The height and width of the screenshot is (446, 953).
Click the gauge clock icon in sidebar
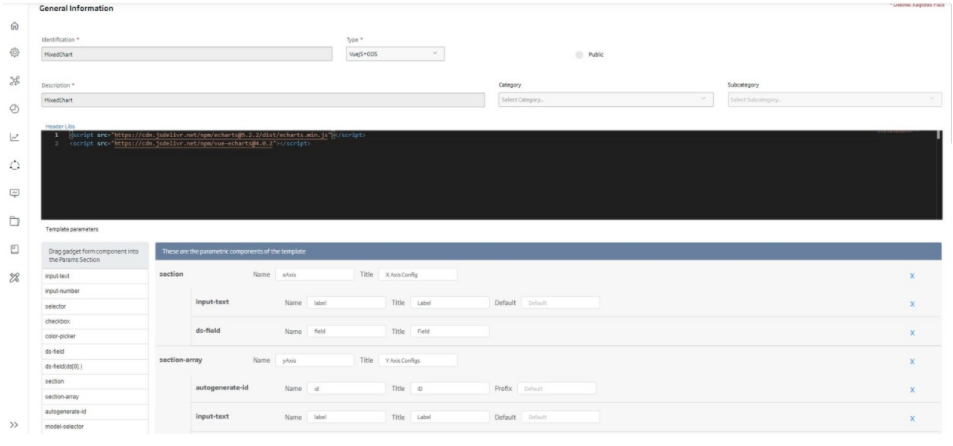tap(15, 109)
